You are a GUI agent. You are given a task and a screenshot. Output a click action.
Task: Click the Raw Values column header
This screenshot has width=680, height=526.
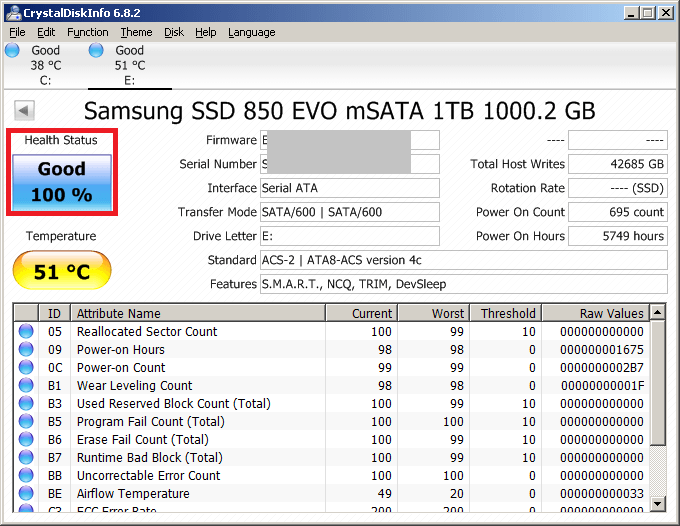595,313
